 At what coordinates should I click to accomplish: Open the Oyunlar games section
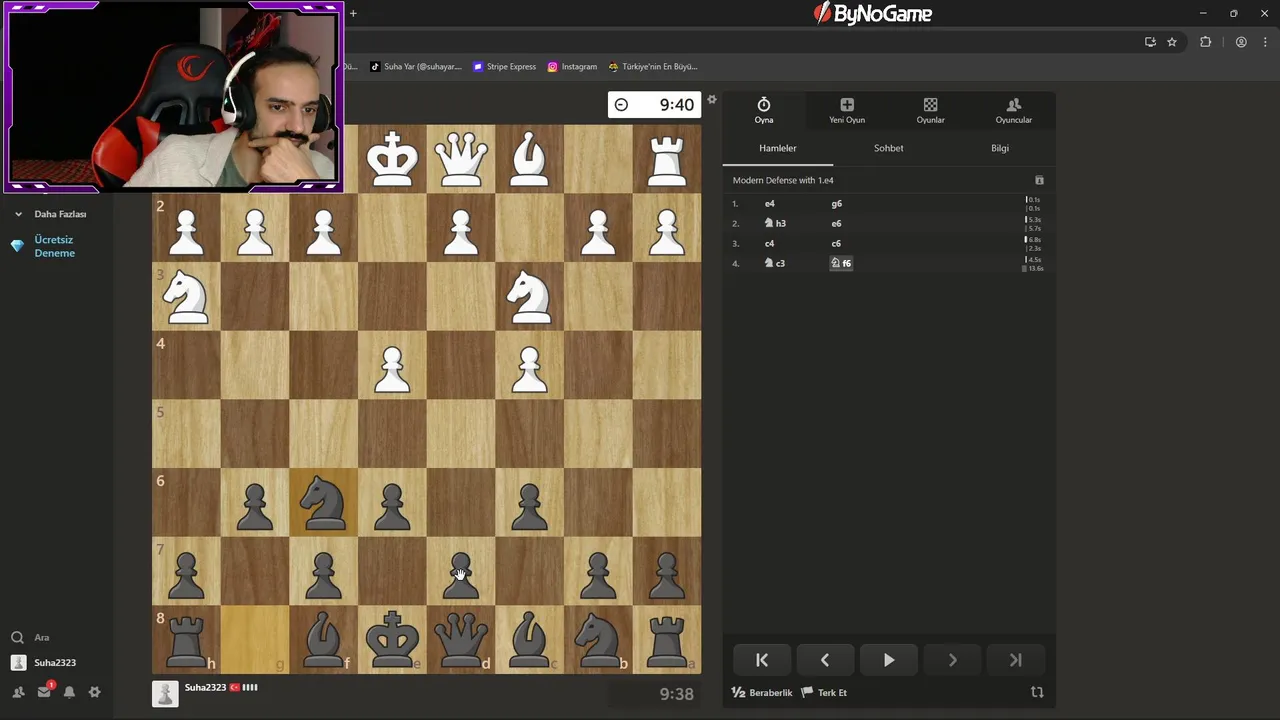930,110
